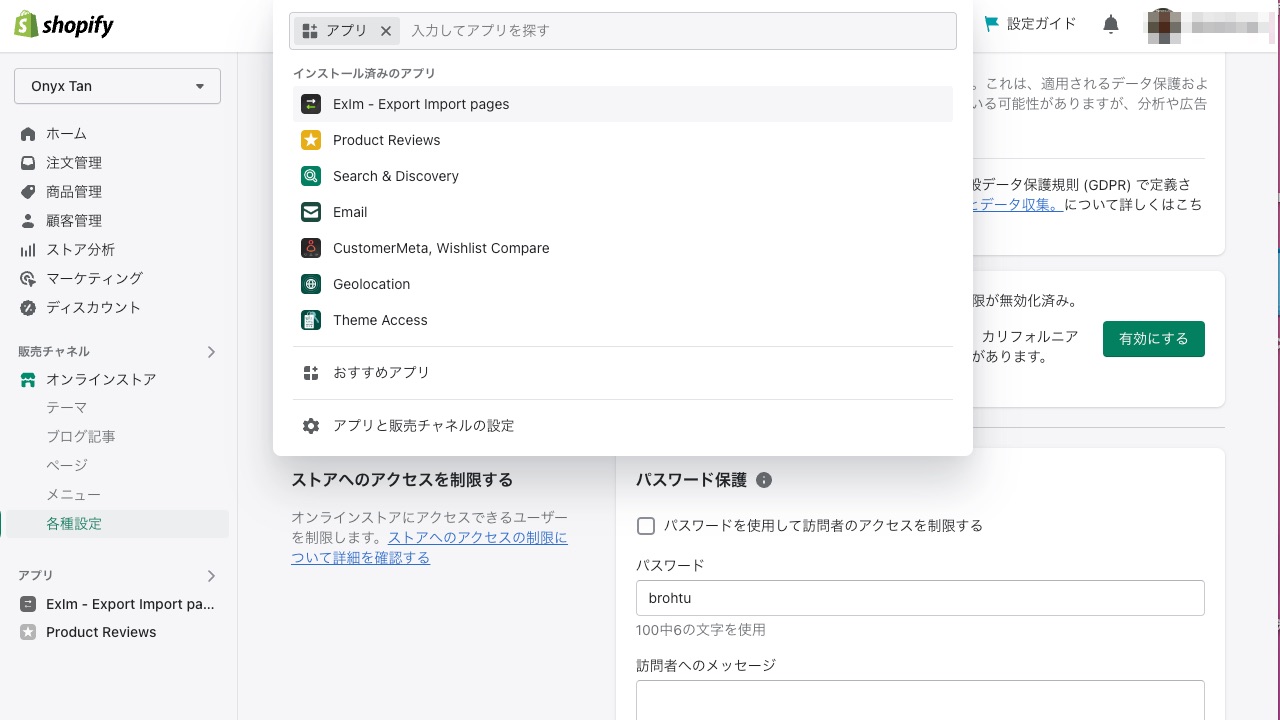
Task: Click the online store icon in sidebar
Action: (x=28, y=380)
